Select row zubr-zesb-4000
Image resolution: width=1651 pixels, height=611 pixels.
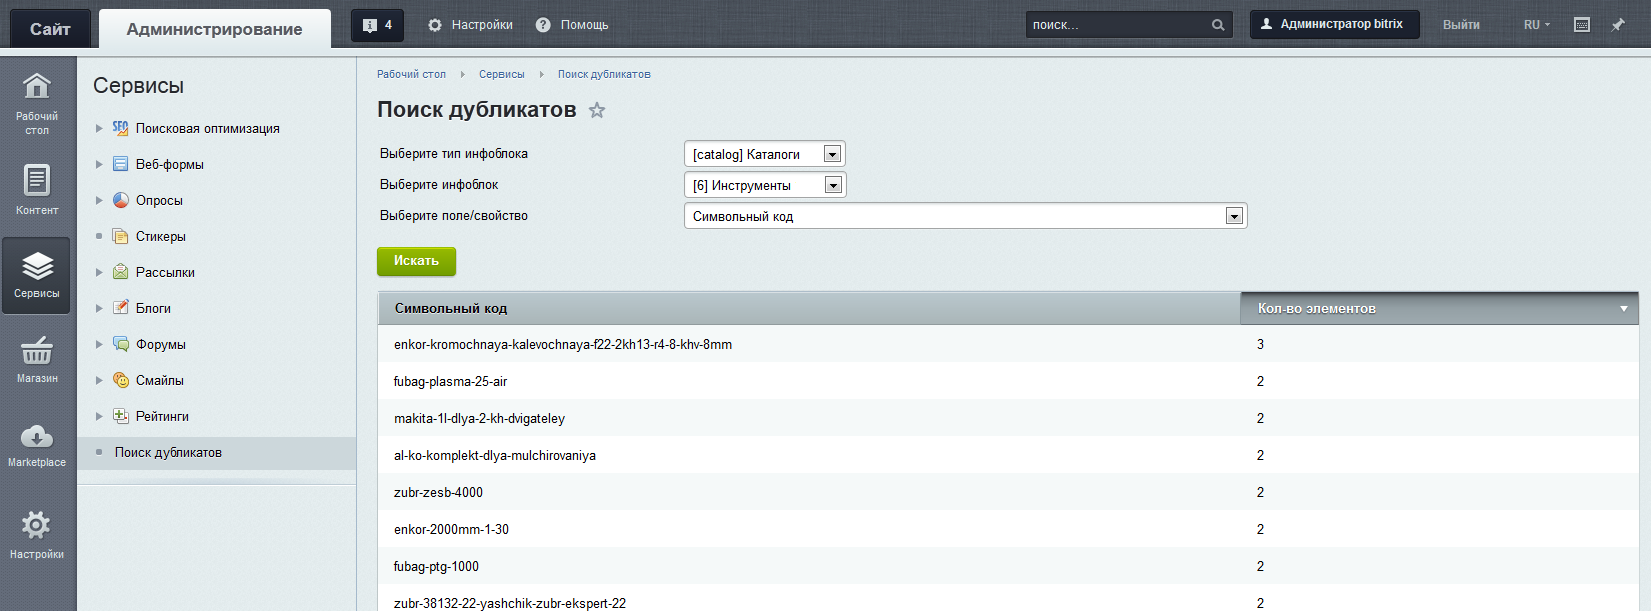(x=1008, y=492)
